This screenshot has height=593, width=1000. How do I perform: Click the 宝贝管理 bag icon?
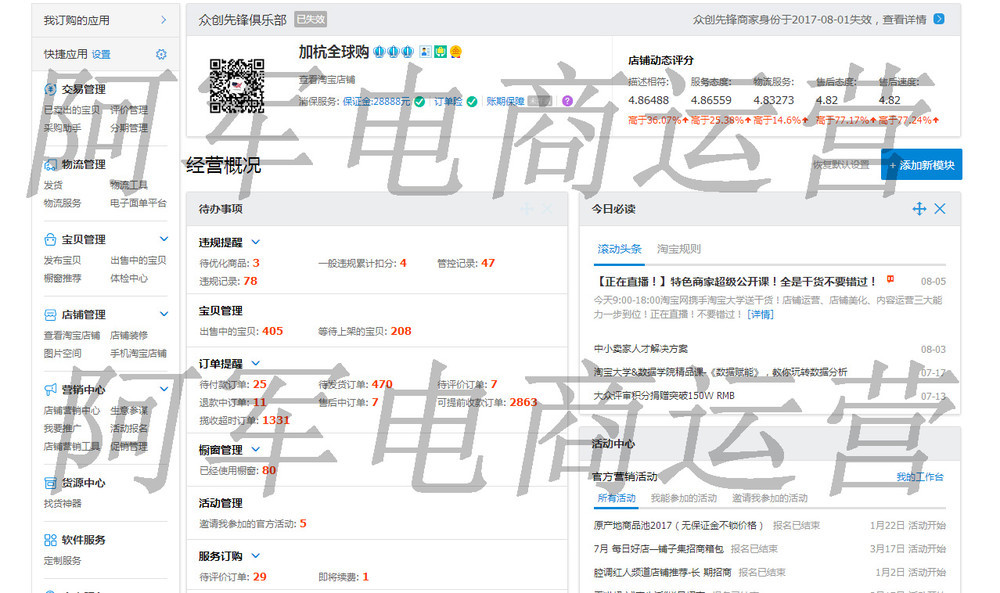50,240
